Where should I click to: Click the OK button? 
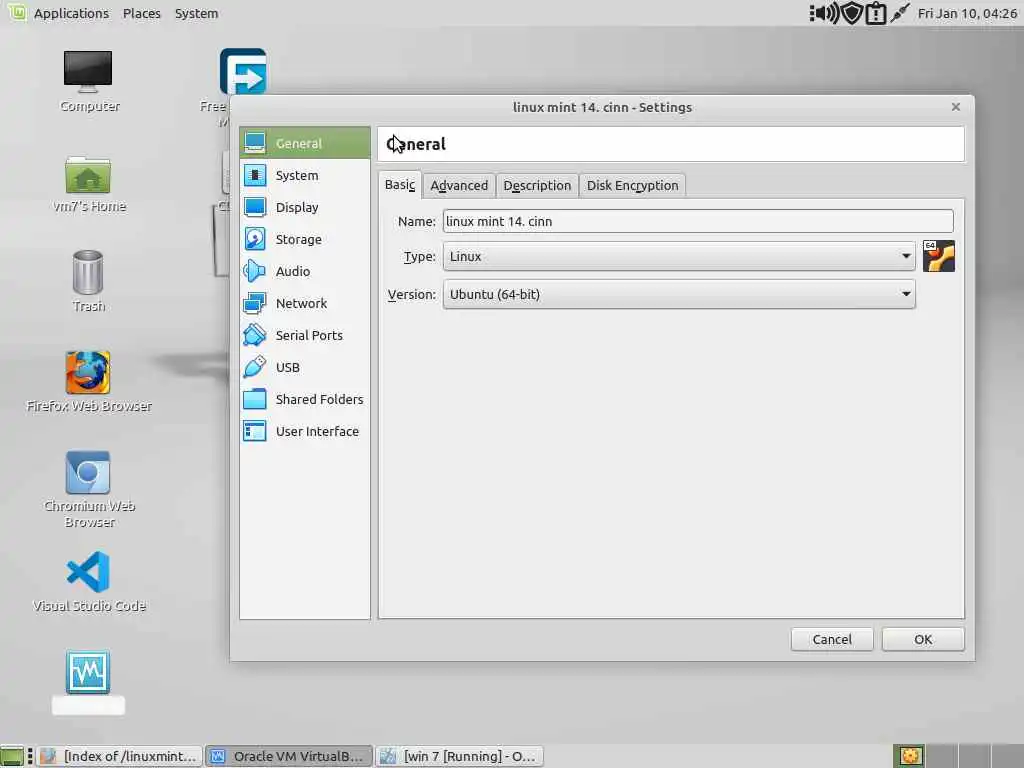(923, 639)
